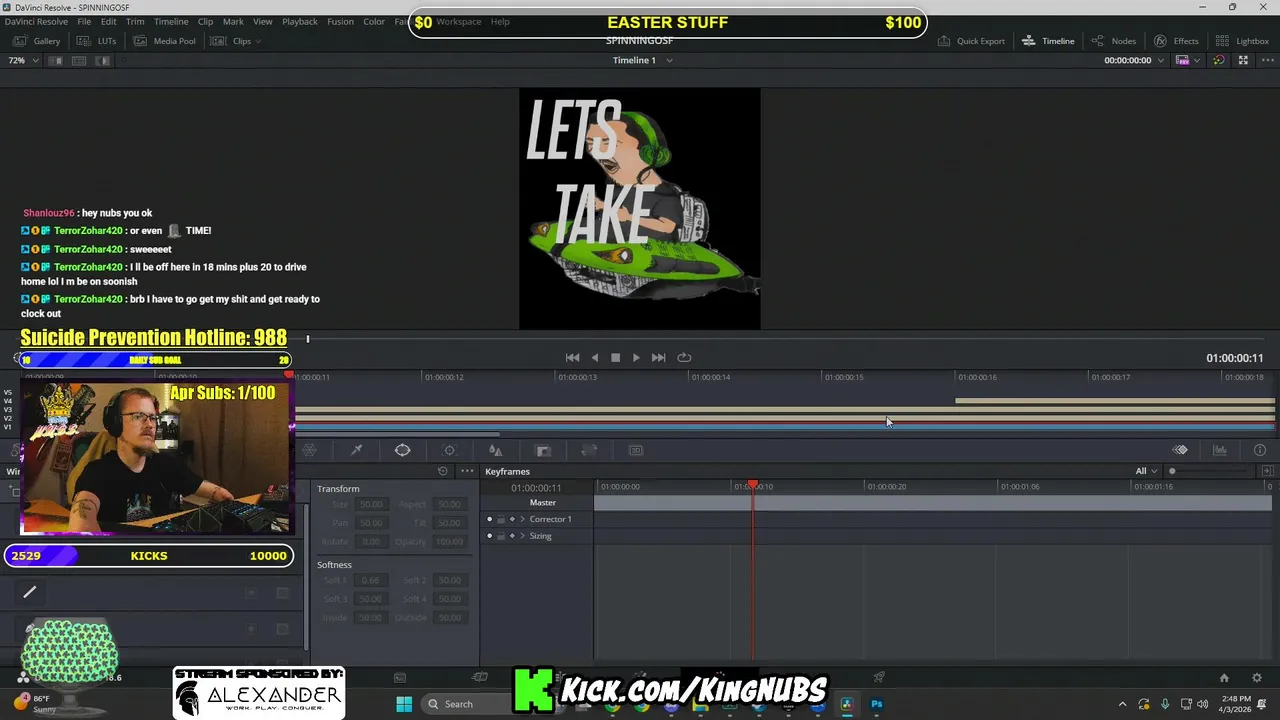Open the Trim menu
This screenshot has width=1280, height=720.
135,21
